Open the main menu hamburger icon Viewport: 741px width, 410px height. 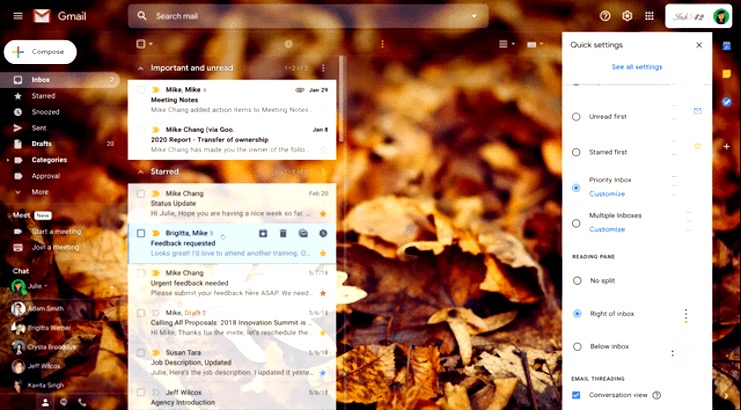click(18, 16)
